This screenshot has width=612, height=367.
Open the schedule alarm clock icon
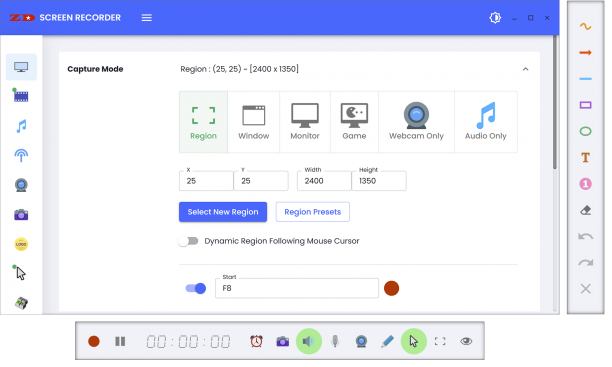coord(256,341)
